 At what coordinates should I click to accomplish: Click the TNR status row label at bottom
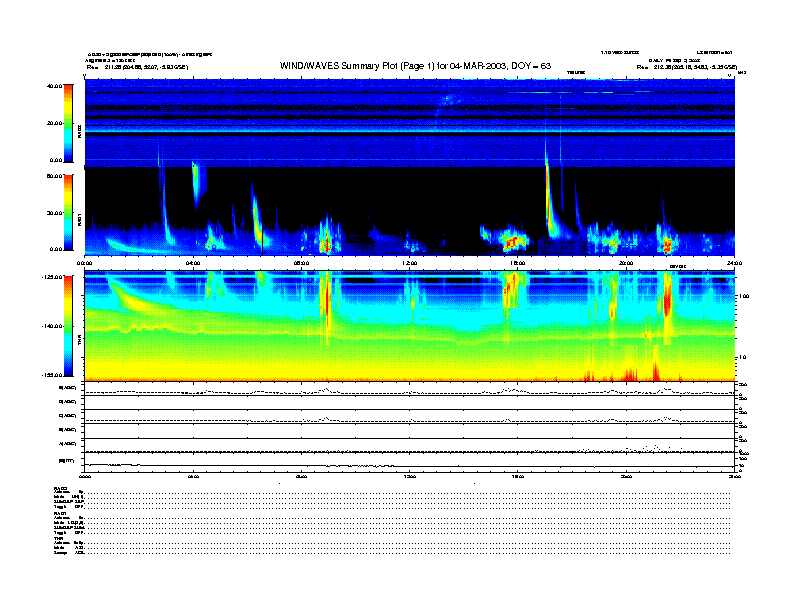[x=57, y=538]
